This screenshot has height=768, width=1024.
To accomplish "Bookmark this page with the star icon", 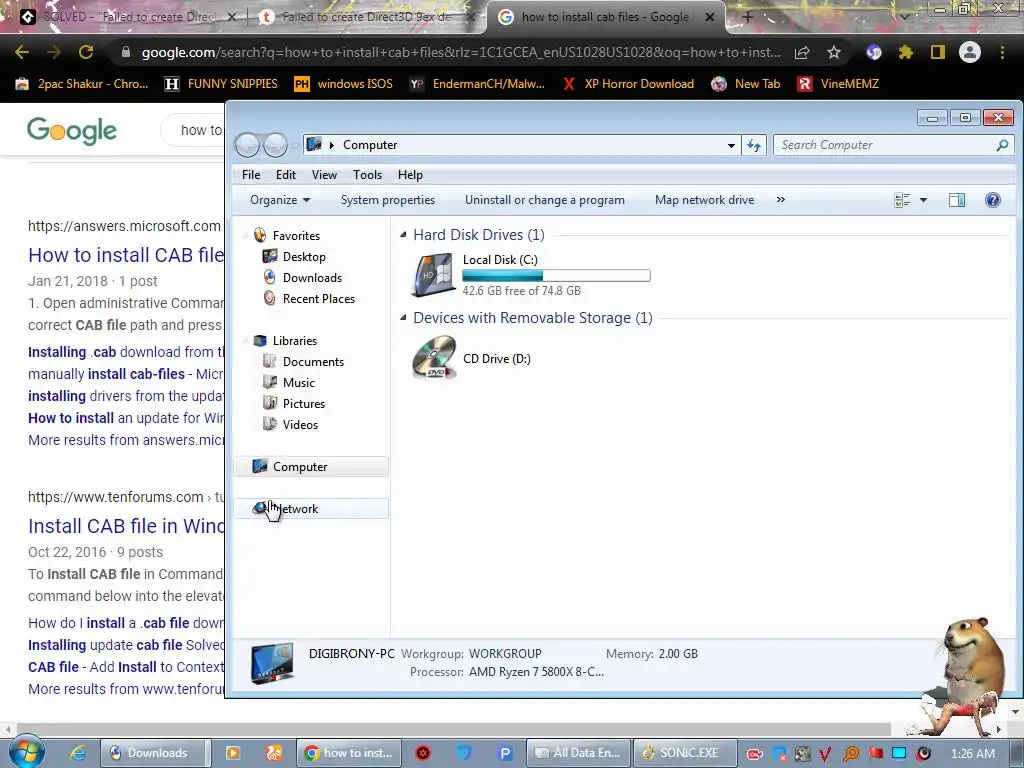I will pos(834,52).
